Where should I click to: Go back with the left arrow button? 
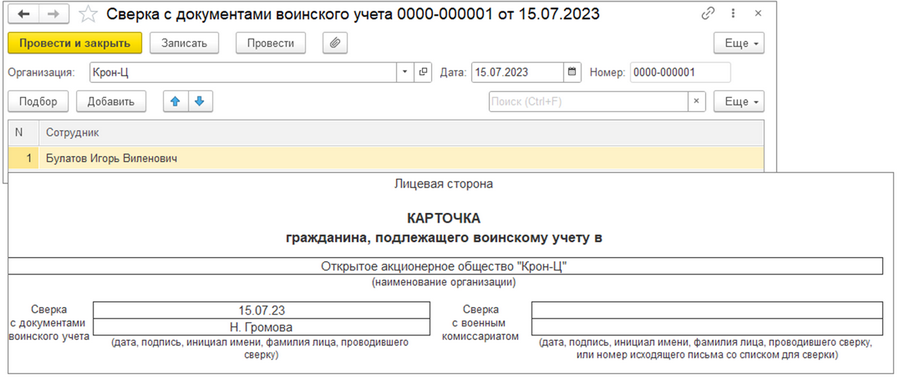coord(25,13)
